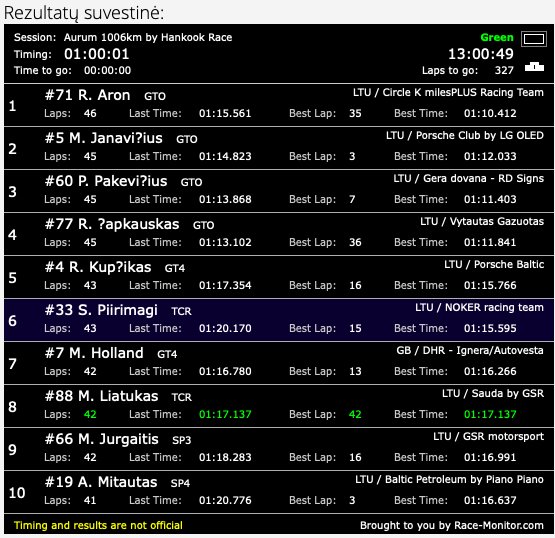
Task: Select the #77 R. Čapkauskas entry
Action: [279, 234]
